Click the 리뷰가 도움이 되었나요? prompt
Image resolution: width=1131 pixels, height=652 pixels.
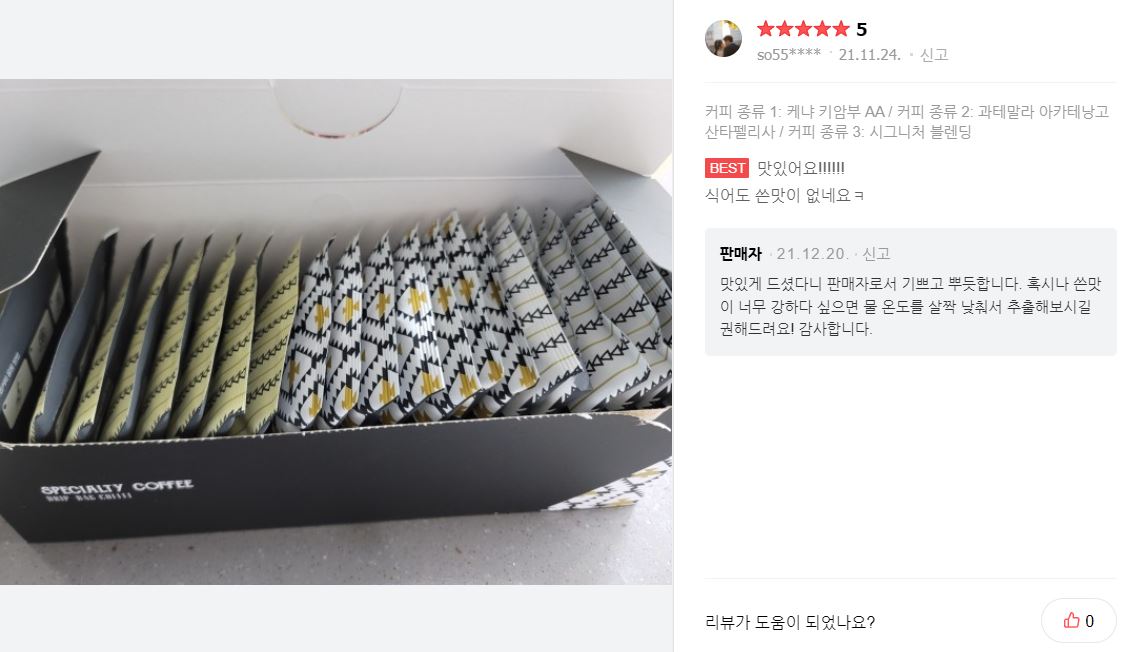point(790,621)
